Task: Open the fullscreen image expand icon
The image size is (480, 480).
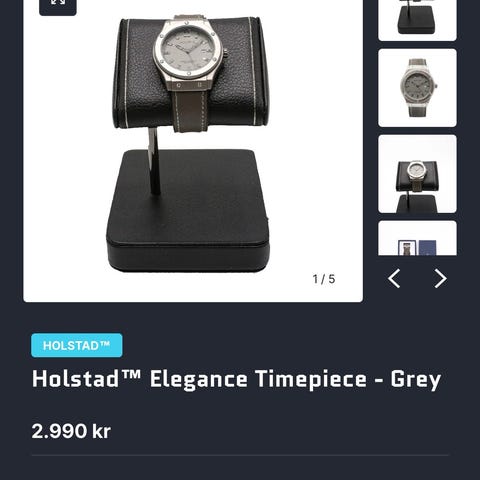Action: (x=58, y=5)
